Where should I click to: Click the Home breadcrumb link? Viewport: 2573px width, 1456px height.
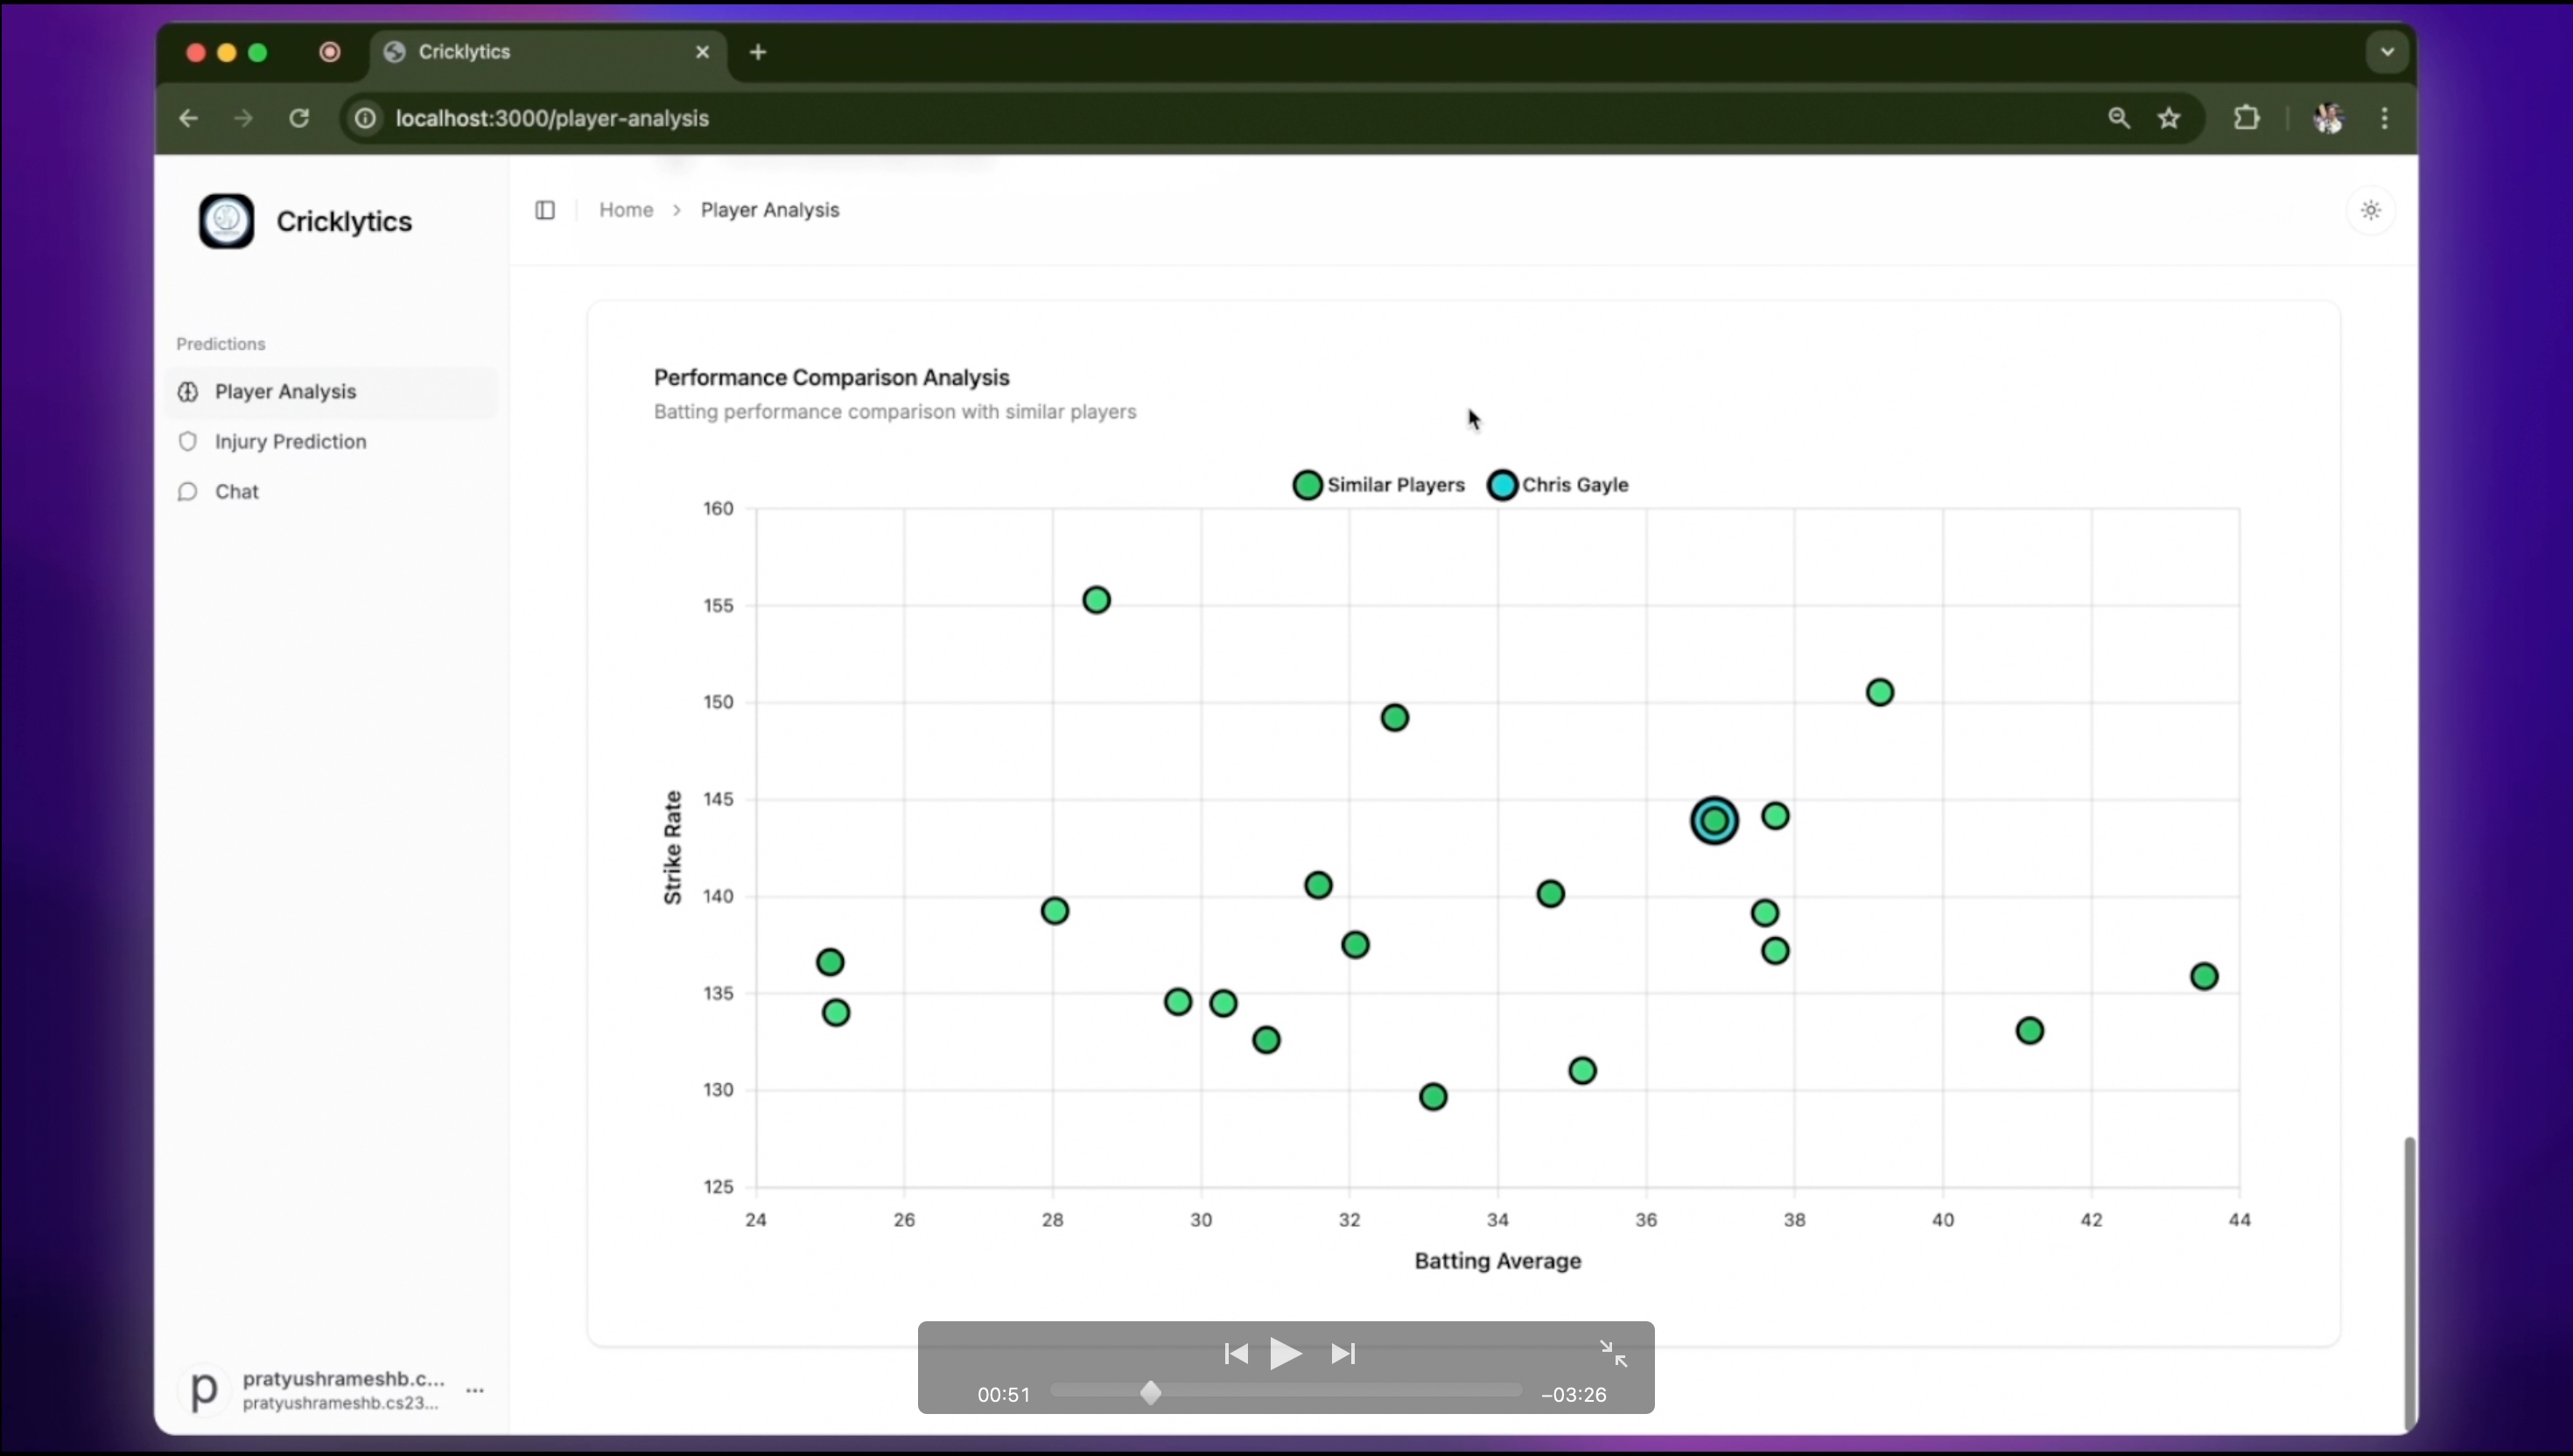click(x=626, y=210)
